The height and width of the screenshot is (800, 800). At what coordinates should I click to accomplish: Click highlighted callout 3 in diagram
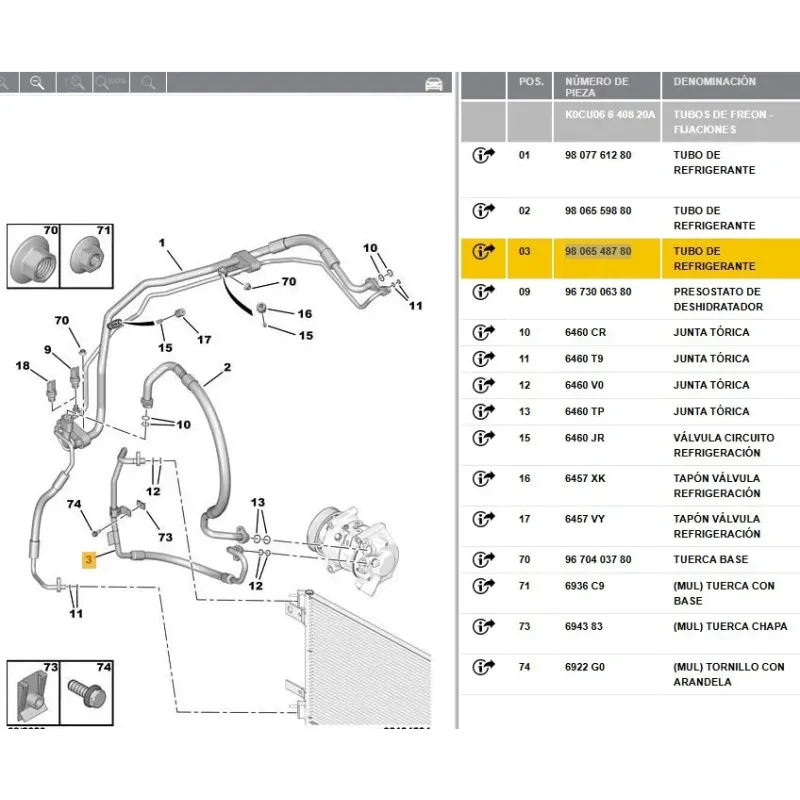tap(89, 561)
